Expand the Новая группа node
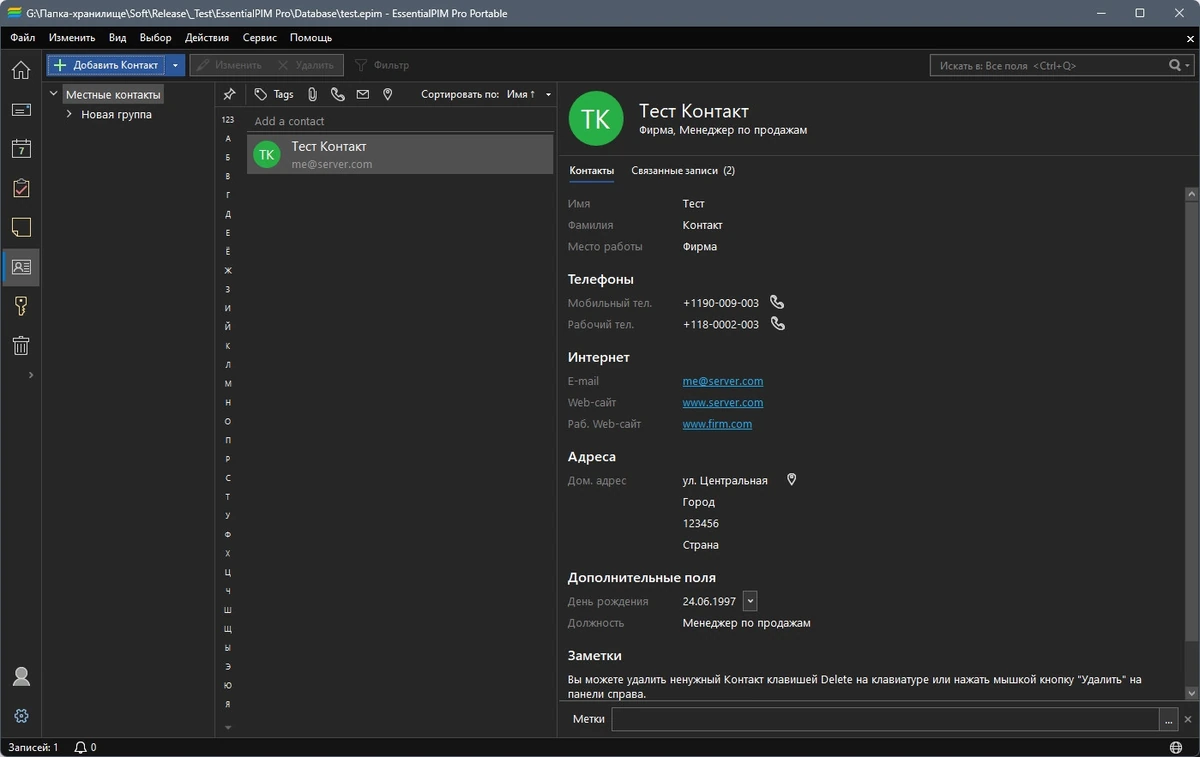1200x757 pixels. coord(69,114)
